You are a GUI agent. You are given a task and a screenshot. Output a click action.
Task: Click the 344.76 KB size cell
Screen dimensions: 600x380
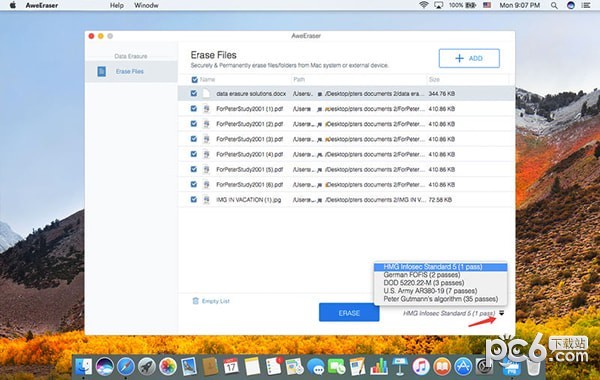tap(442, 94)
